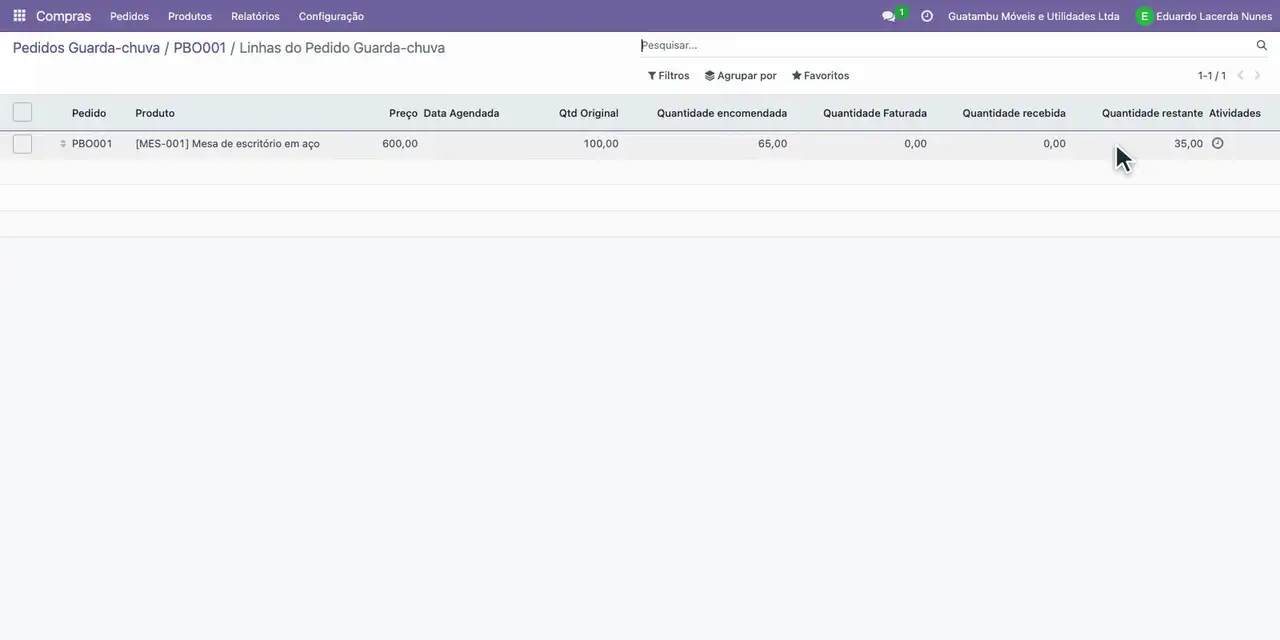Image resolution: width=1280 pixels, height=640 pixels.
Task: Sort by the Pedido column header
Action: 89,113
